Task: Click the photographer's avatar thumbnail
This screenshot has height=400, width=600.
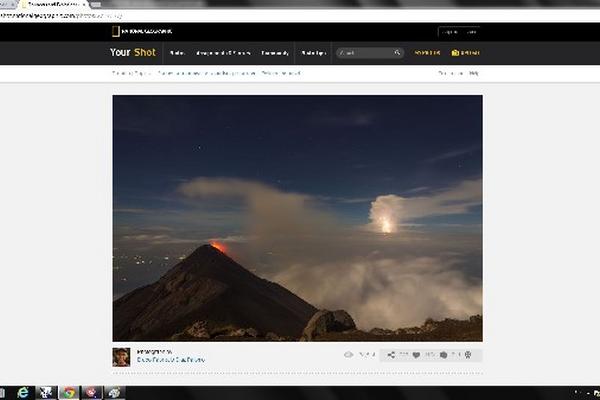Action: click(121, 356)
